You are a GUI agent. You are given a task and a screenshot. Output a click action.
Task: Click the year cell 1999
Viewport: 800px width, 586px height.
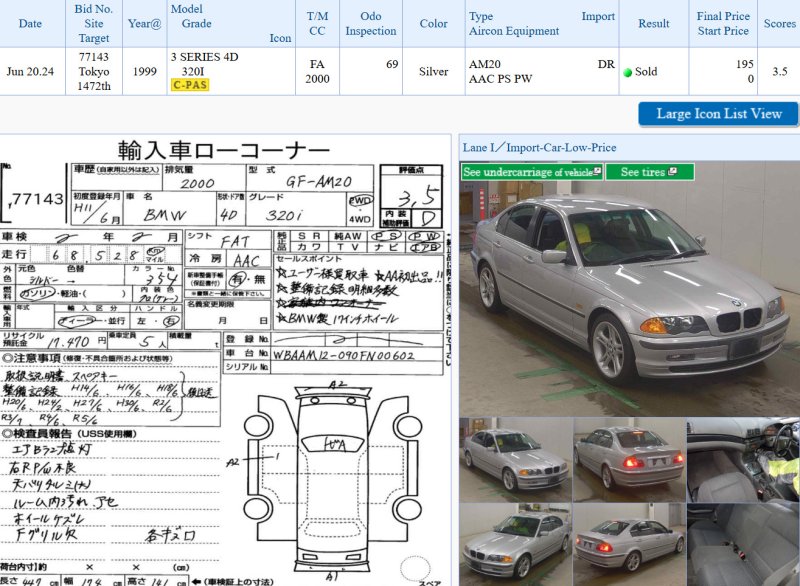[x=144, y=71]
